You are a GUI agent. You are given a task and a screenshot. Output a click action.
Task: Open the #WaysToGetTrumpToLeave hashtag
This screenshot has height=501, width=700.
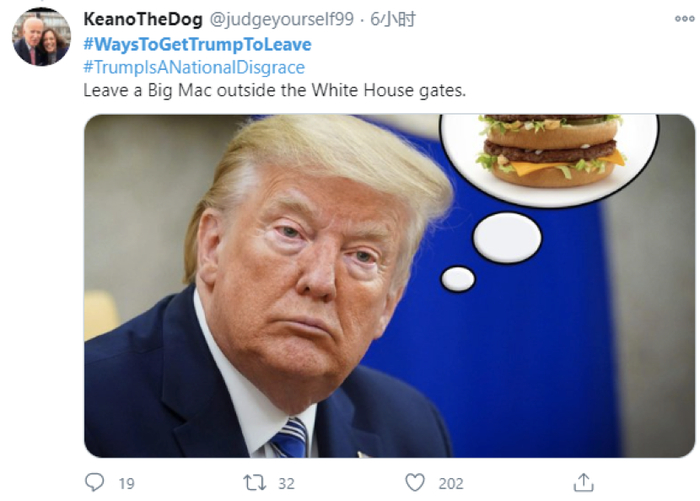point(197,44)
